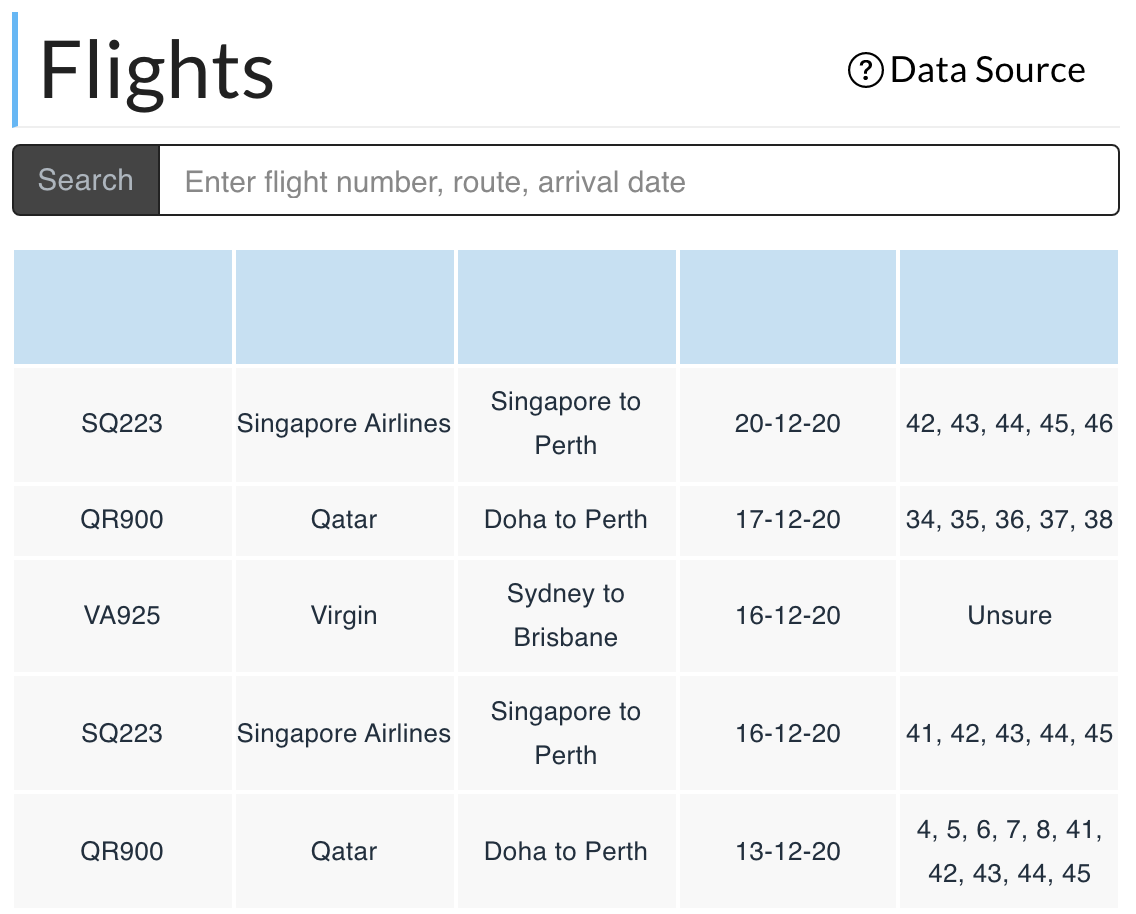Open the Data Source link

click(x=986, y=70)
